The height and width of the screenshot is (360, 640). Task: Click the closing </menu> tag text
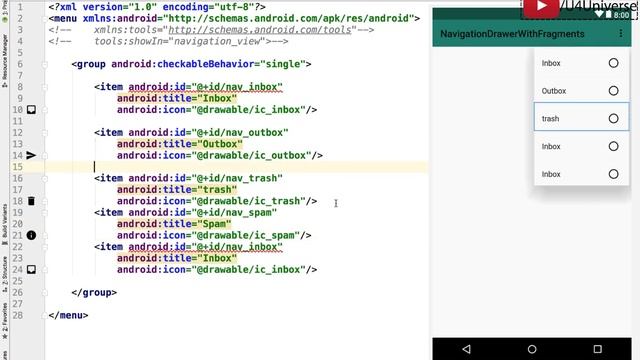point(68,316)
